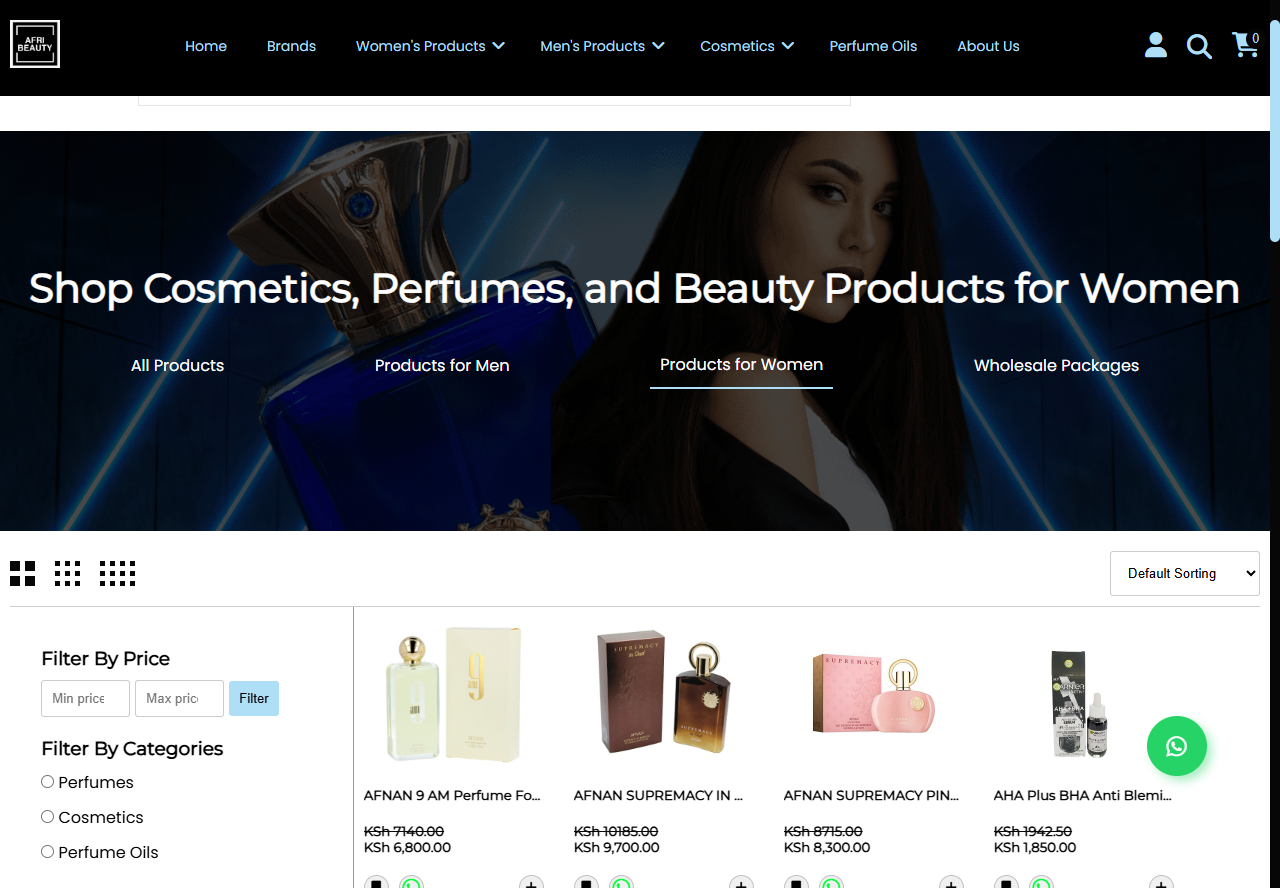Open the floating WhatsApp chat button
Screen dimensions: 1280x888
point(1177,746)
